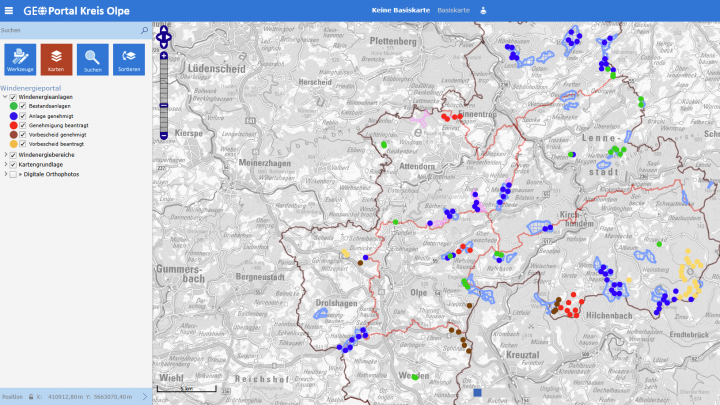Screen dimensions: 720x405
Task: Toggle the Vorbescheid beantragt checkbox
Action: 22,144
